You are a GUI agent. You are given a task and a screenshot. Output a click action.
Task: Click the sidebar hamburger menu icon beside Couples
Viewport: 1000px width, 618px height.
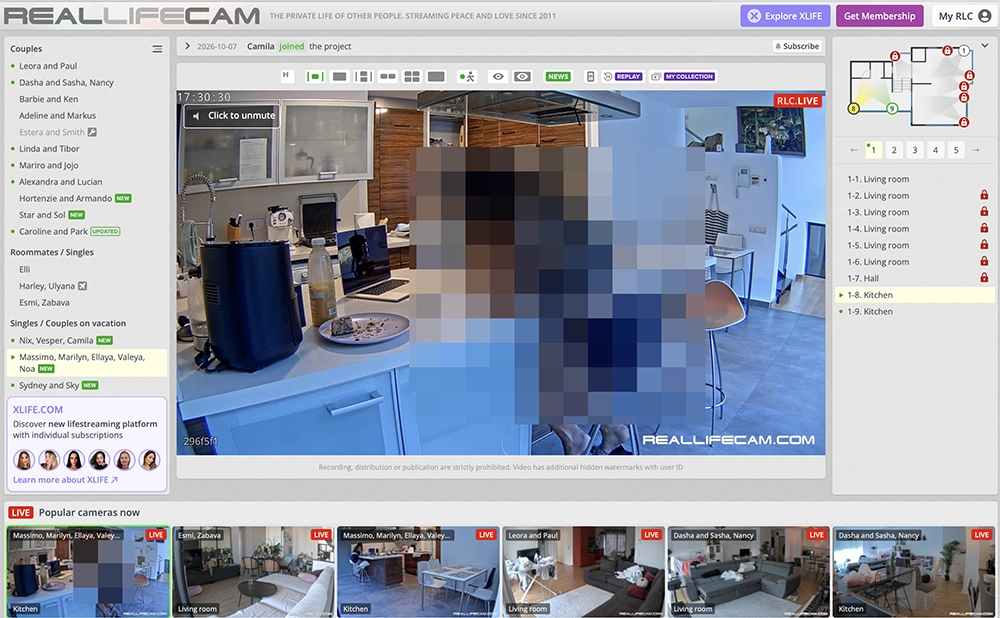pyautogui.click(x=157, y=49)
